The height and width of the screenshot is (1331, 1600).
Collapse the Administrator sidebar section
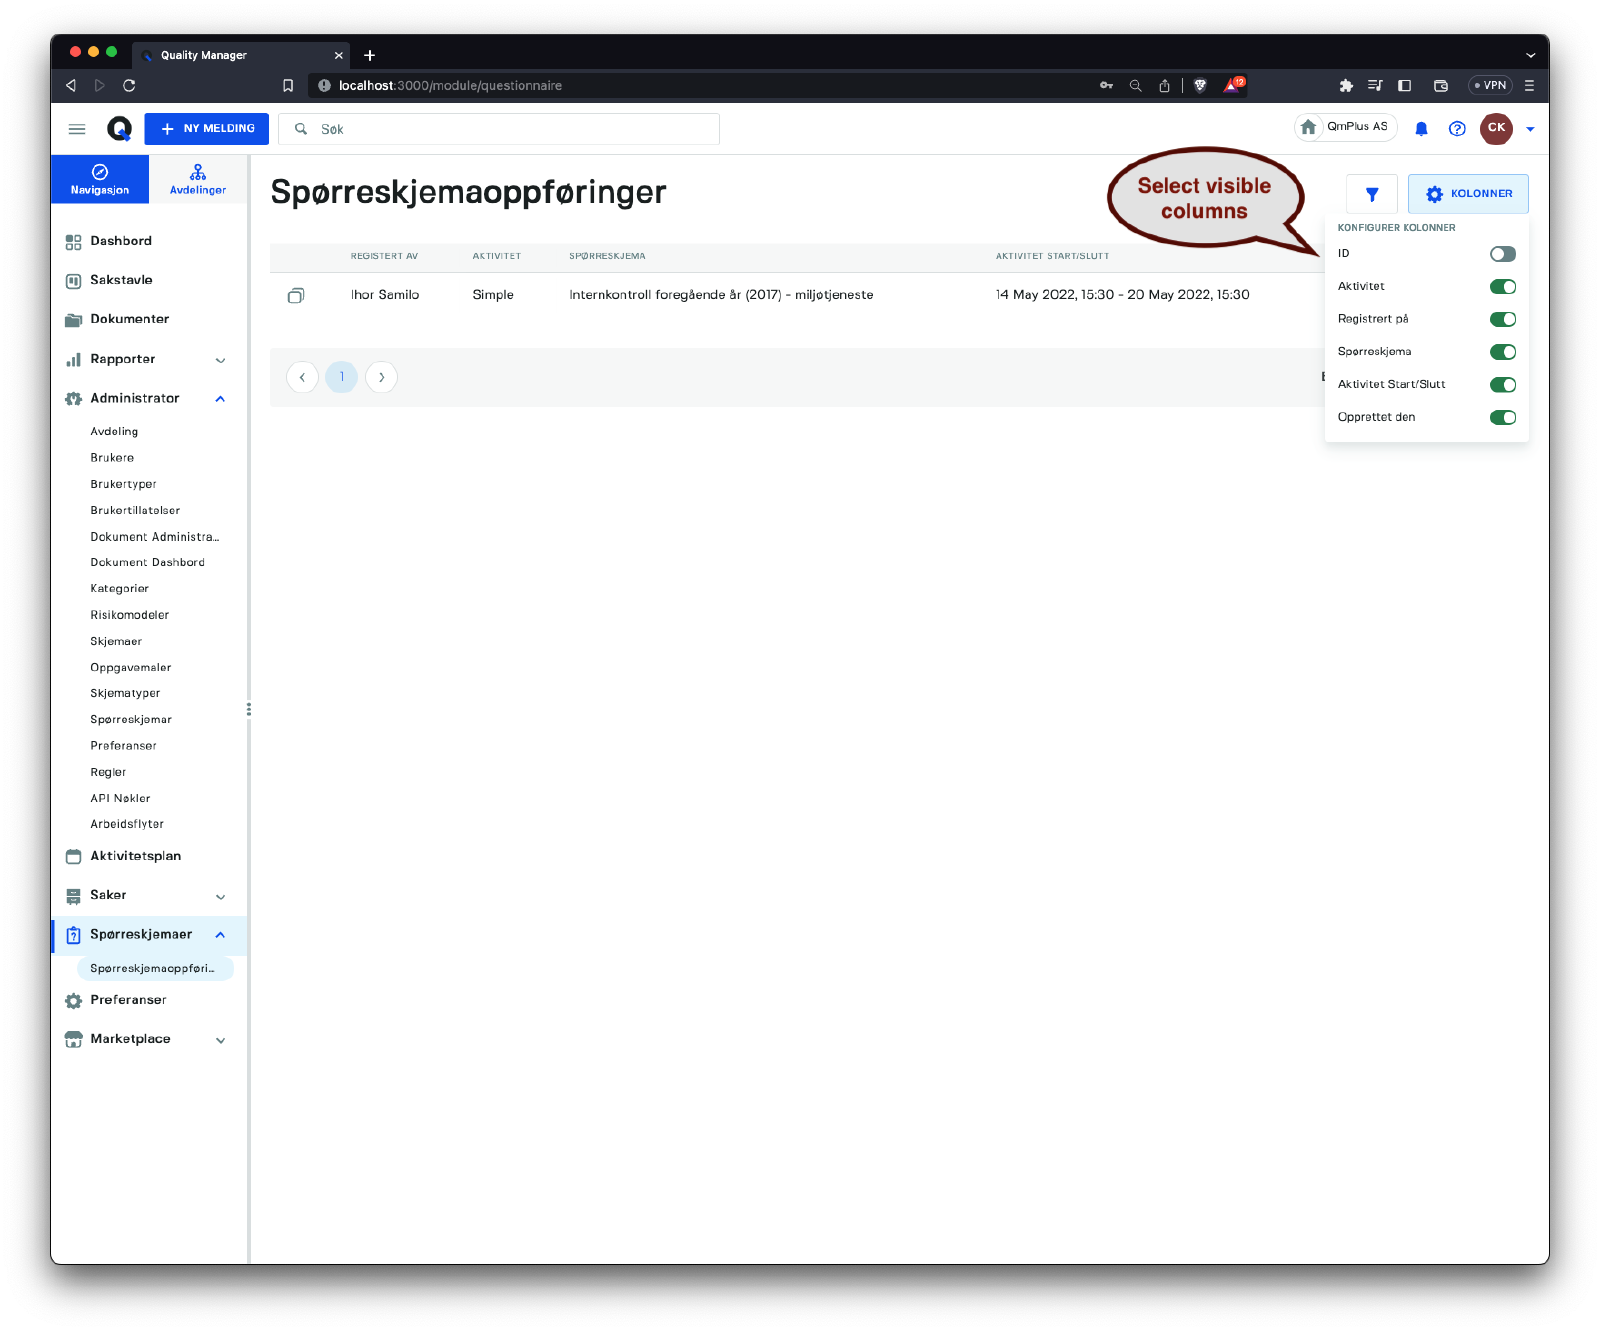(x=220, y=399)
